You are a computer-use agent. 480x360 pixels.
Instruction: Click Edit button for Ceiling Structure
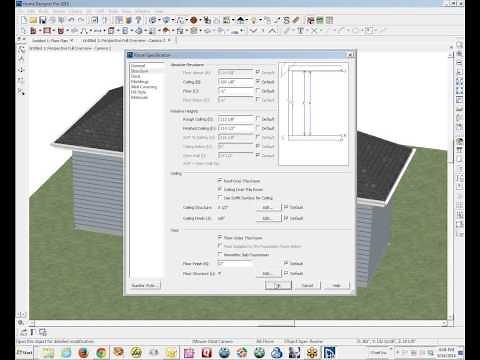click(269, 207)
